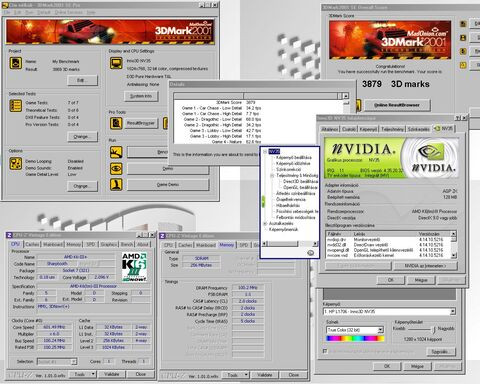This screenshot has height=384, width=480.
Task: Open the Képernyő monitor dropdown
Action: [x=452, y=311]
